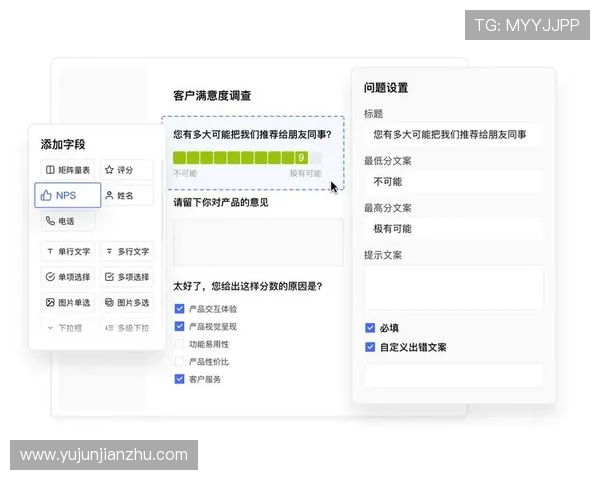Add the 单行文字 single-line text field
Screen dimensions: 600x480
click(x=67, y=251)
